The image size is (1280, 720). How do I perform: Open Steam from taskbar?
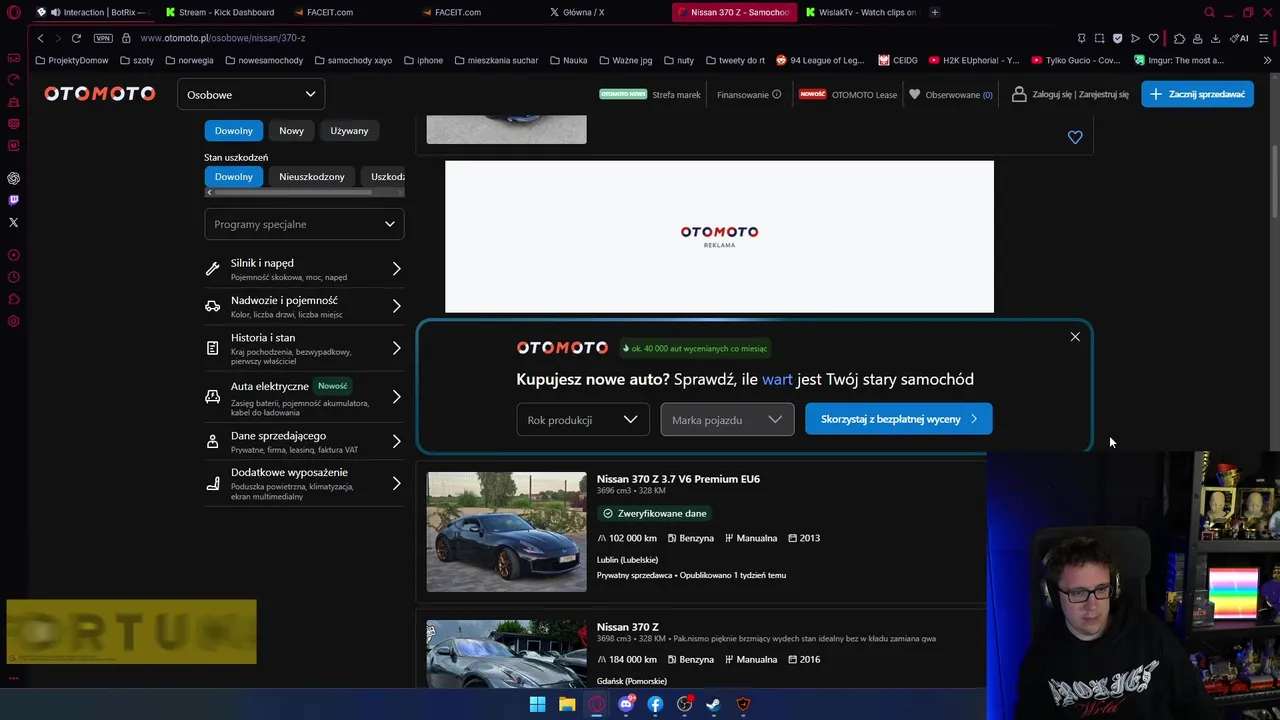(x=713, y=704)
